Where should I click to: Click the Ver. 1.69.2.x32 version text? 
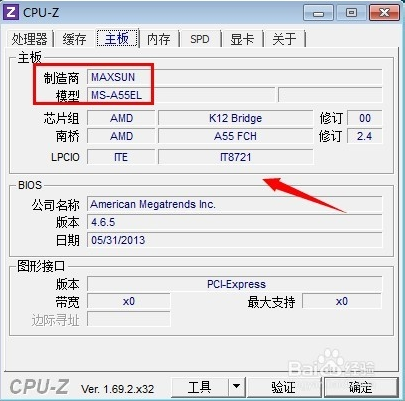(117, 389)
